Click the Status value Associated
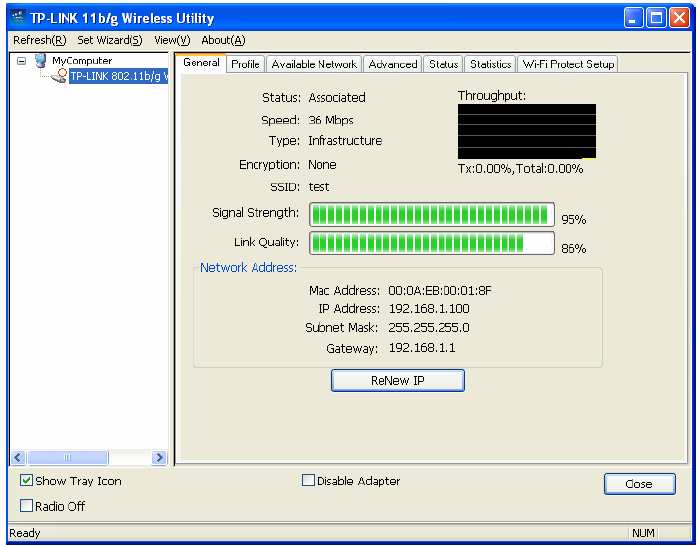The width and height of the screenshot is (699, 547). [x=337, y=98]
